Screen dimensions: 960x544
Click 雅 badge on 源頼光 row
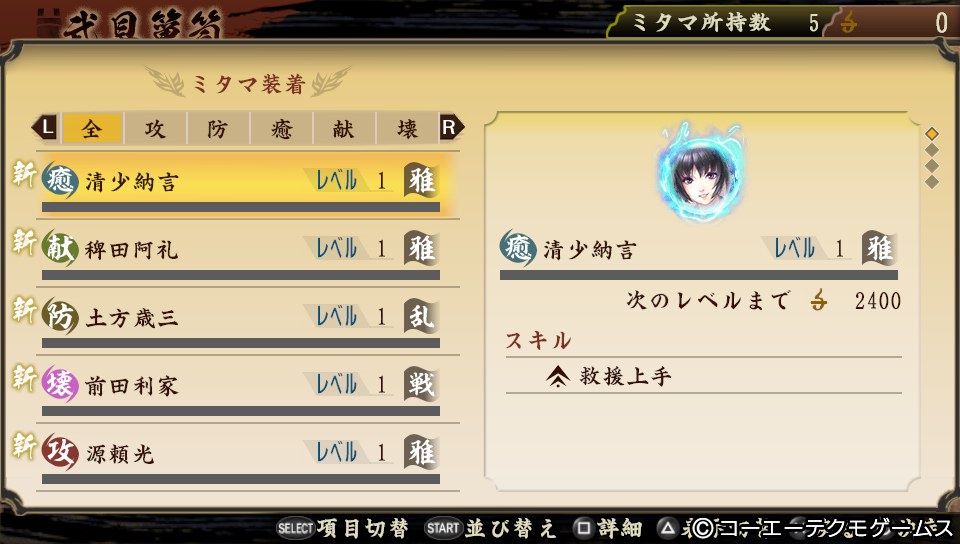421,452
